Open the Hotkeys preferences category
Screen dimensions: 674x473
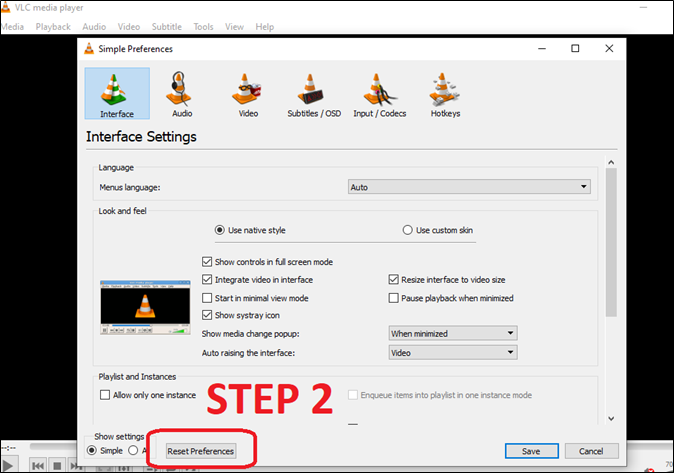tap(445, 94)
